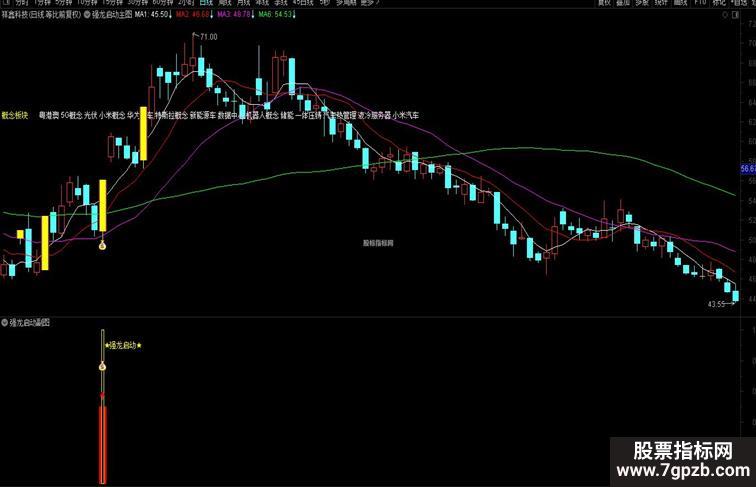The width and height of the screenshot is (756, 487).
Task: Open the 强龙启动主图 indicator settings icon
Action: pos(87,14)
